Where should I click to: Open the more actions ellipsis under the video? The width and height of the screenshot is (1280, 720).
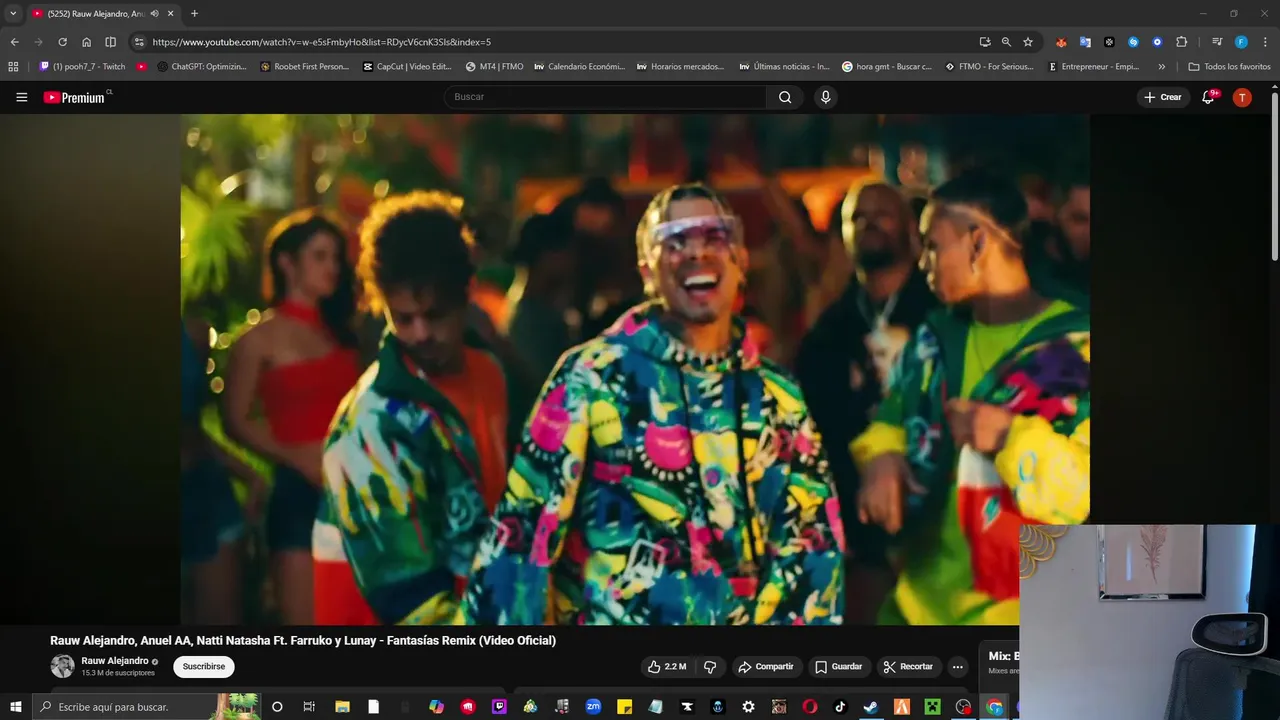pos(957,667)
